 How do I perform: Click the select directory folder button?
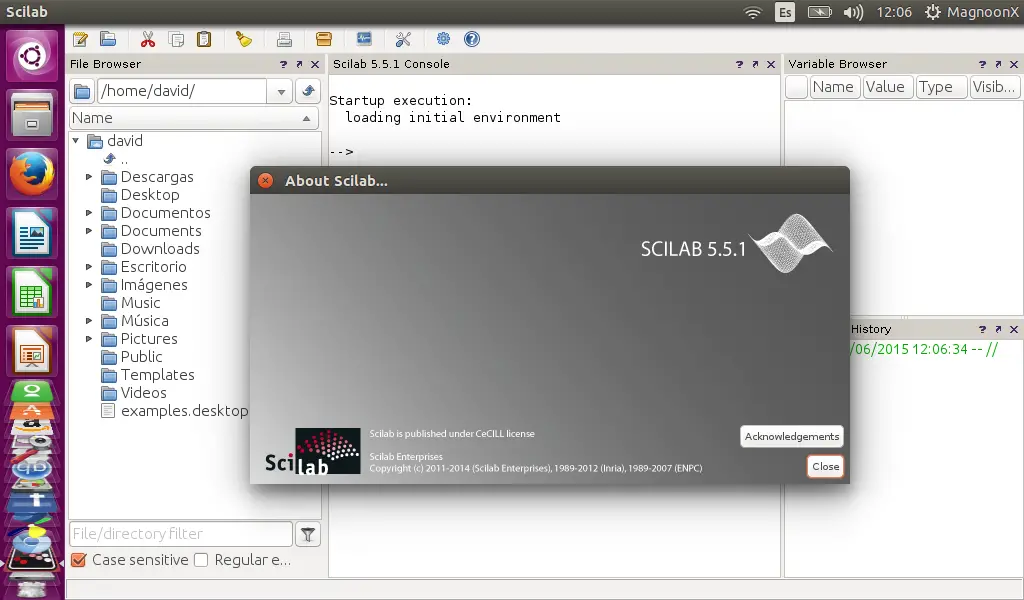pyautogui.click(x=82, y=91)
